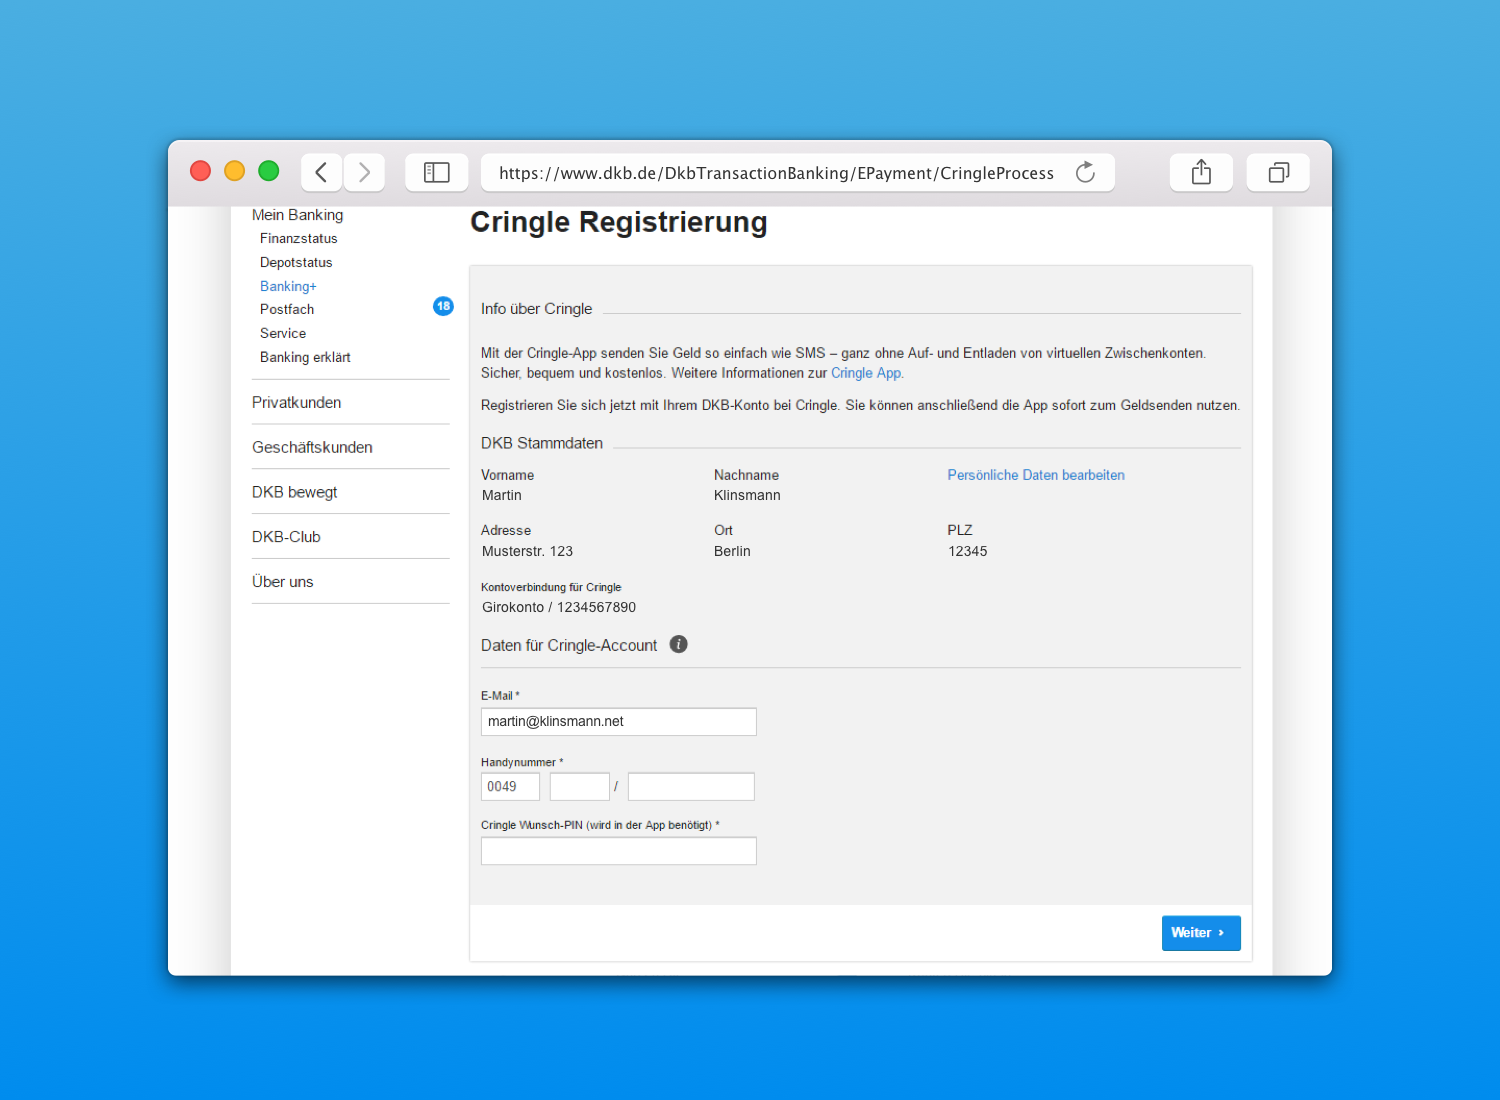The height and width of the screenshot is (1100, 1500).
Task: Show all tabs with the tab overview icon
Action: (1278, 172)
